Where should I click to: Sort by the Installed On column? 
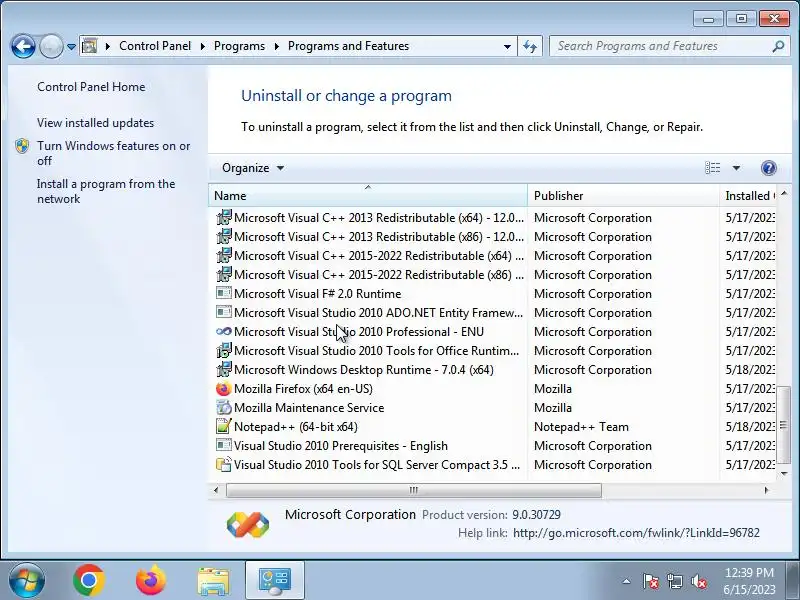747,195
